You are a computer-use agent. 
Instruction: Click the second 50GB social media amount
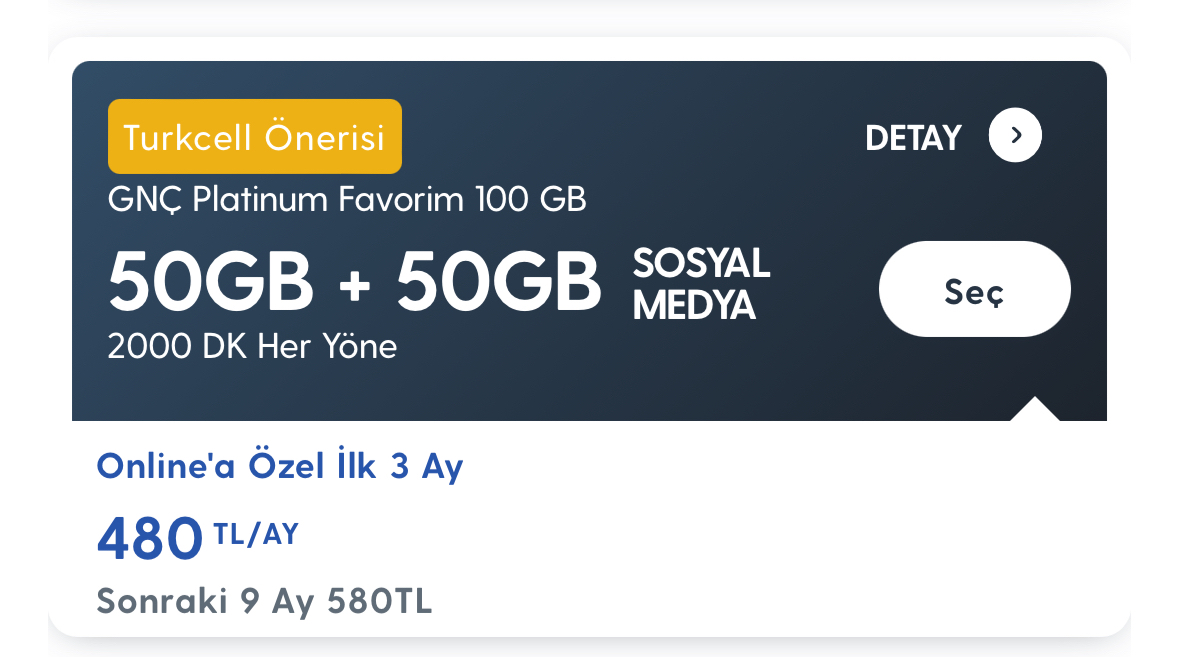[x=499, y=282]
